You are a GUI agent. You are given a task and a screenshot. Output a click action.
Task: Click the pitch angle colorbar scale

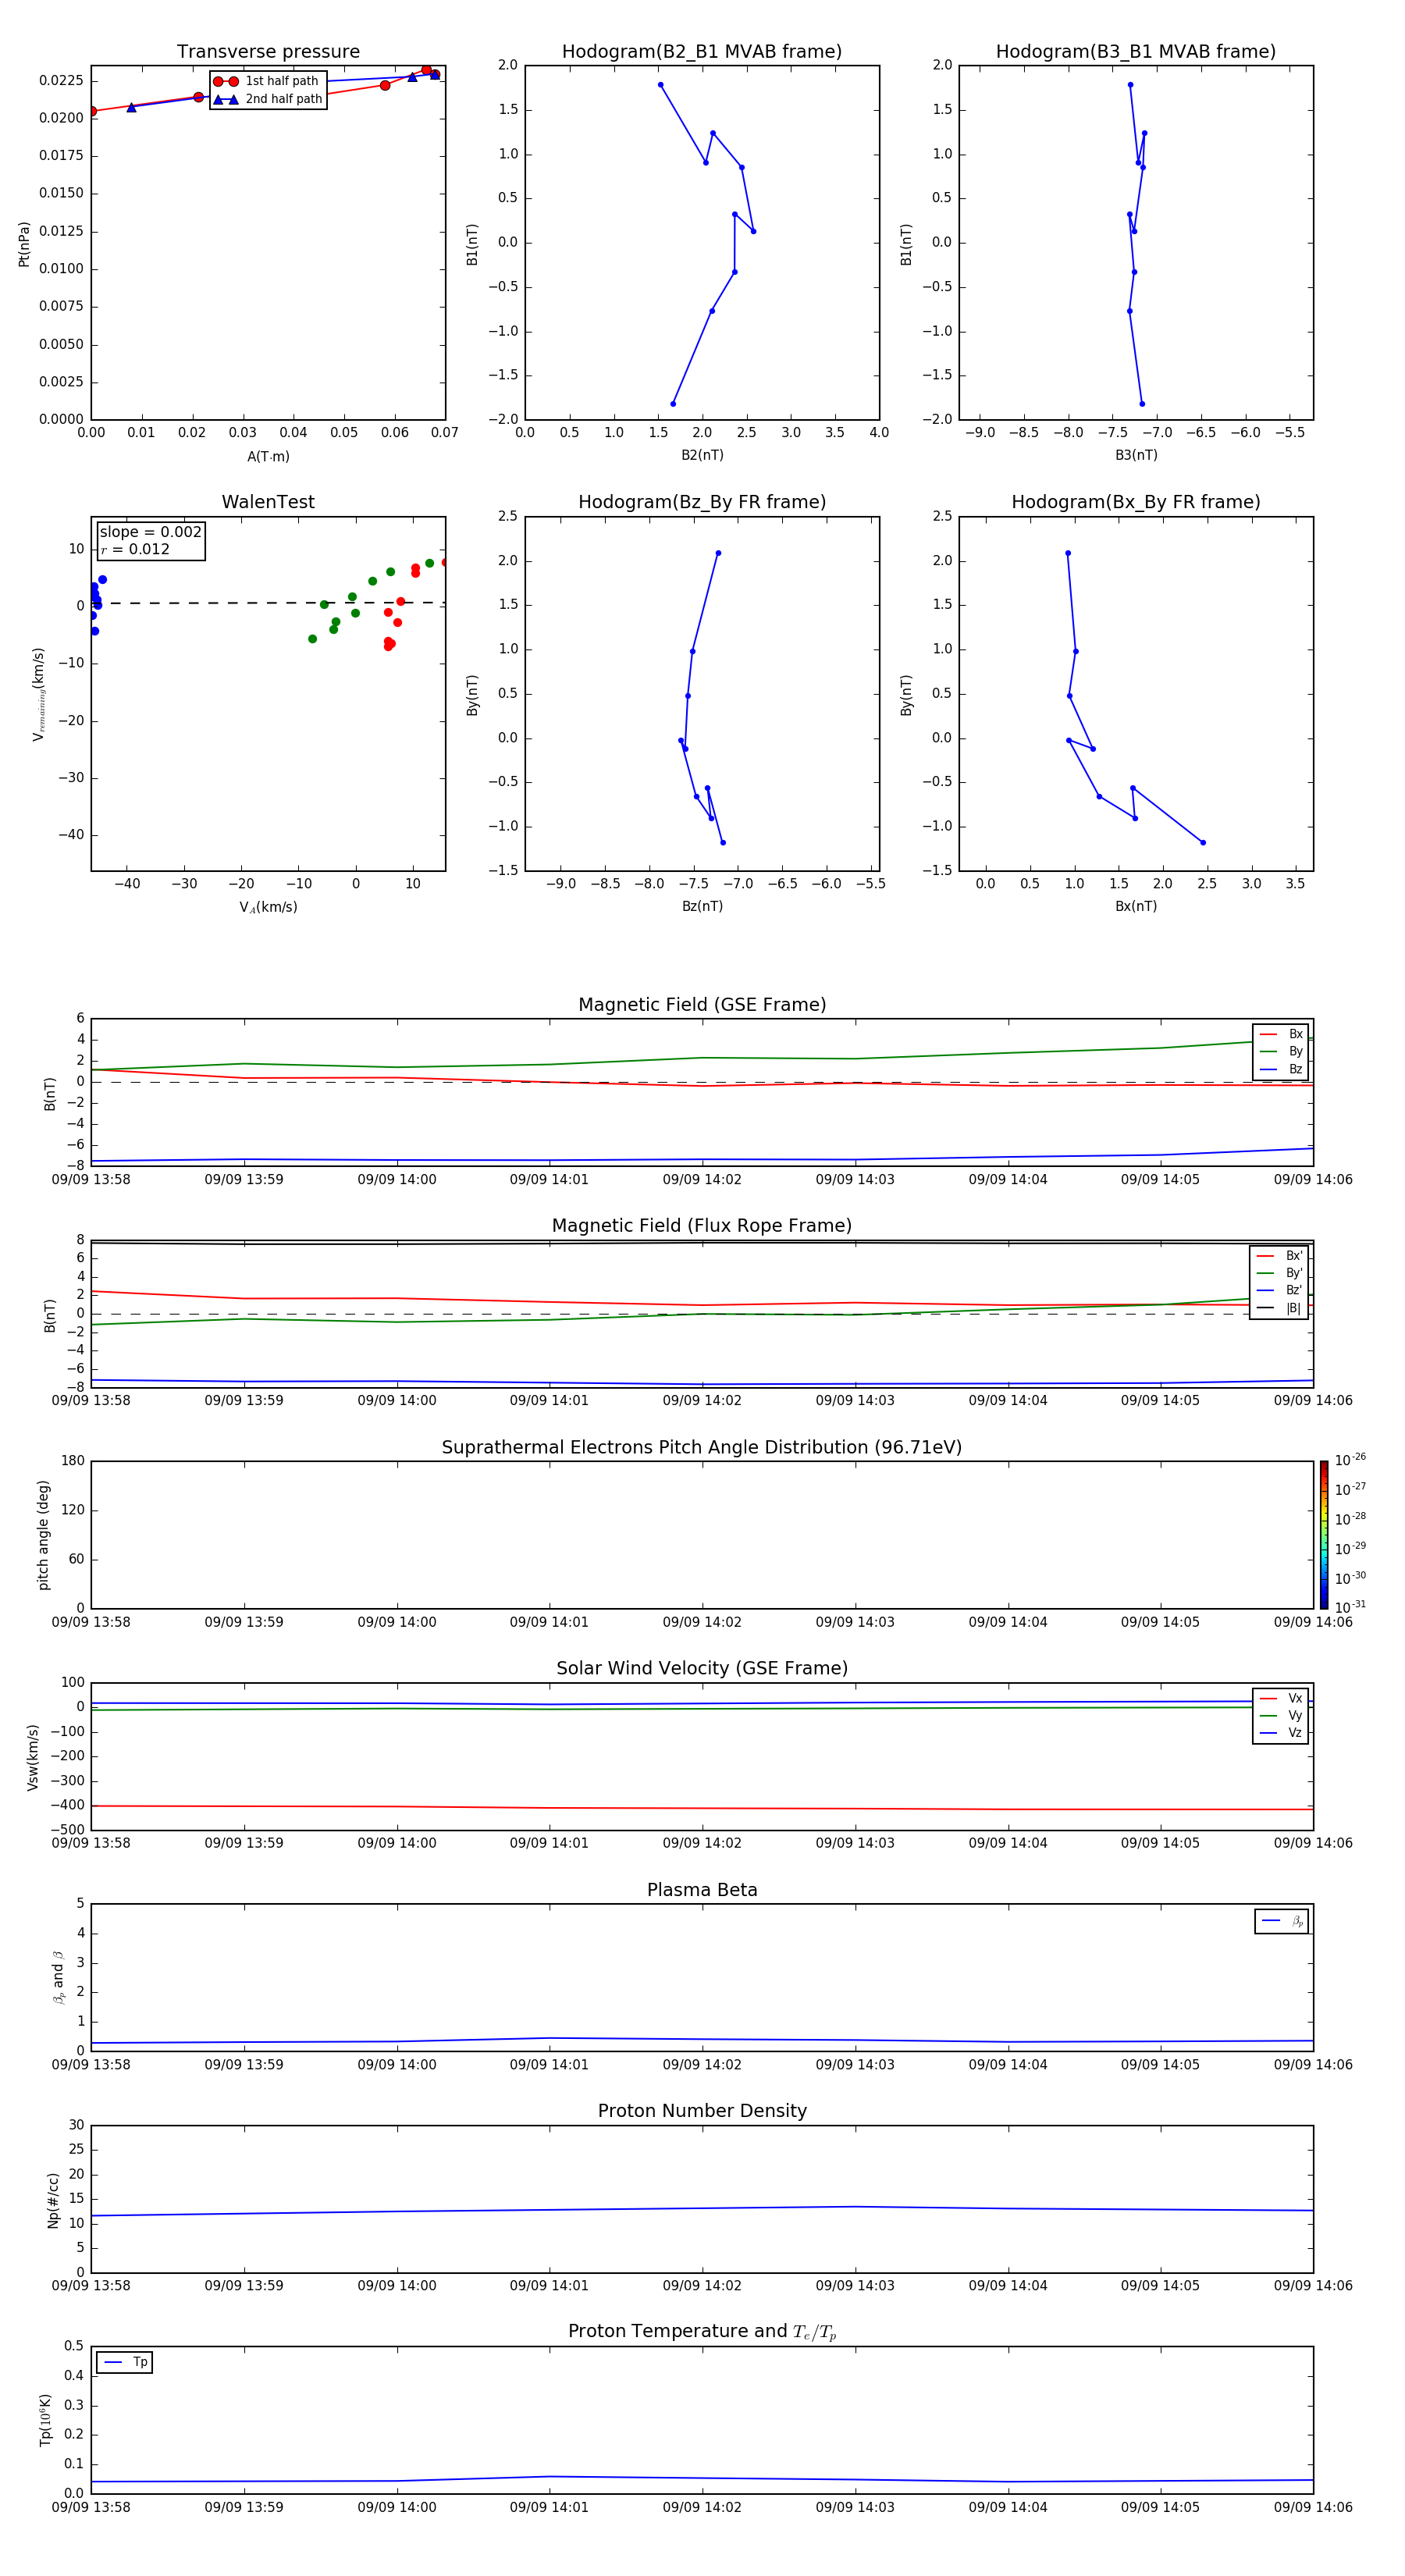(x=1324, y=1535)
